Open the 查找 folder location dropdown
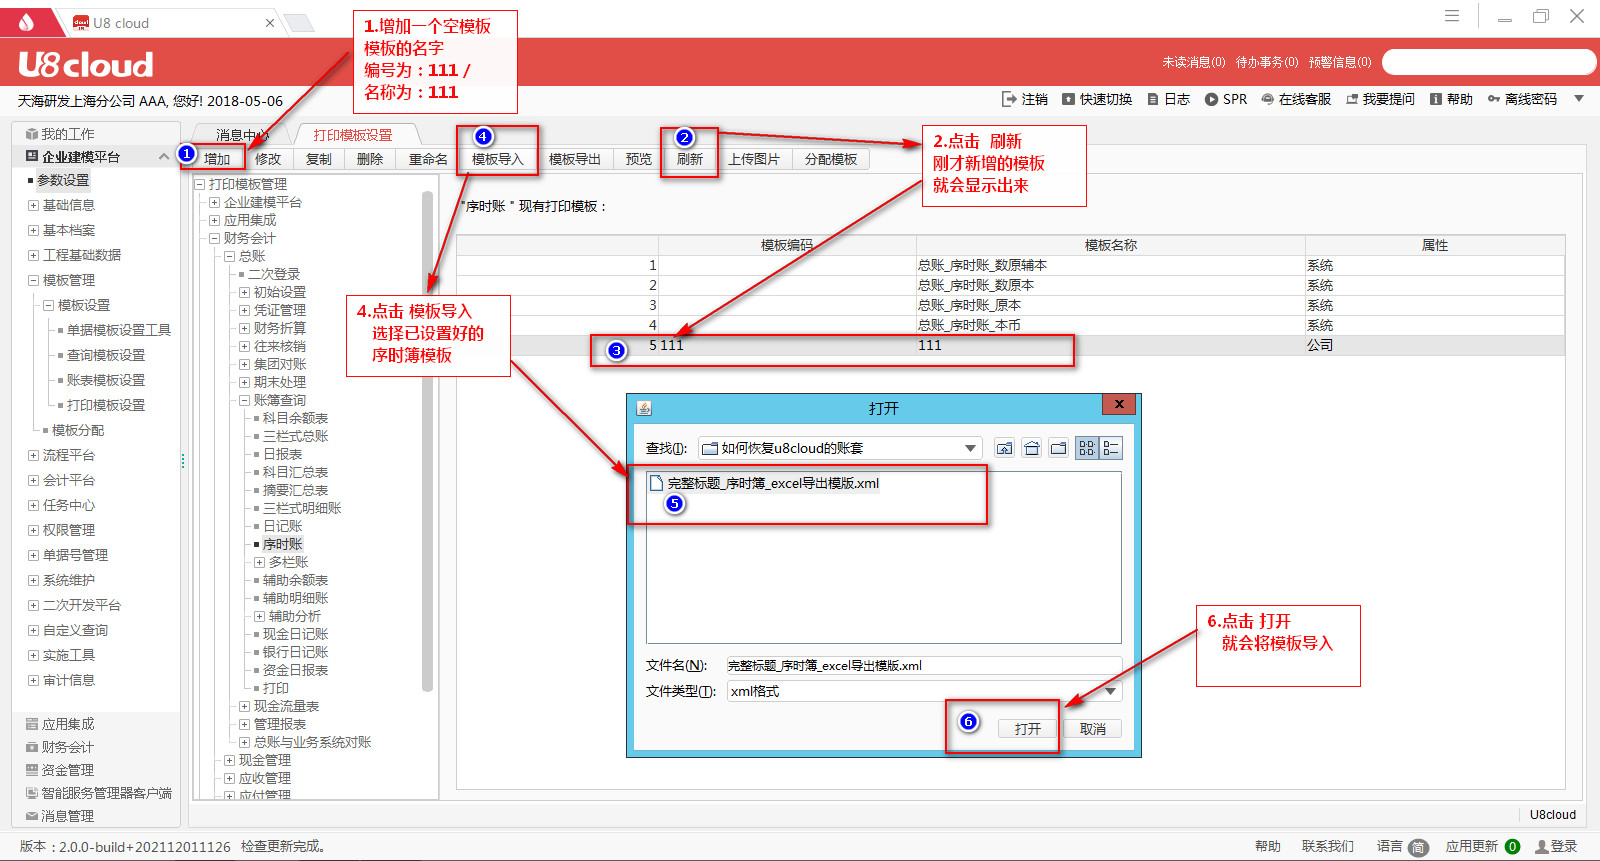The image size is (1600, 861). [x=969, y=448]
